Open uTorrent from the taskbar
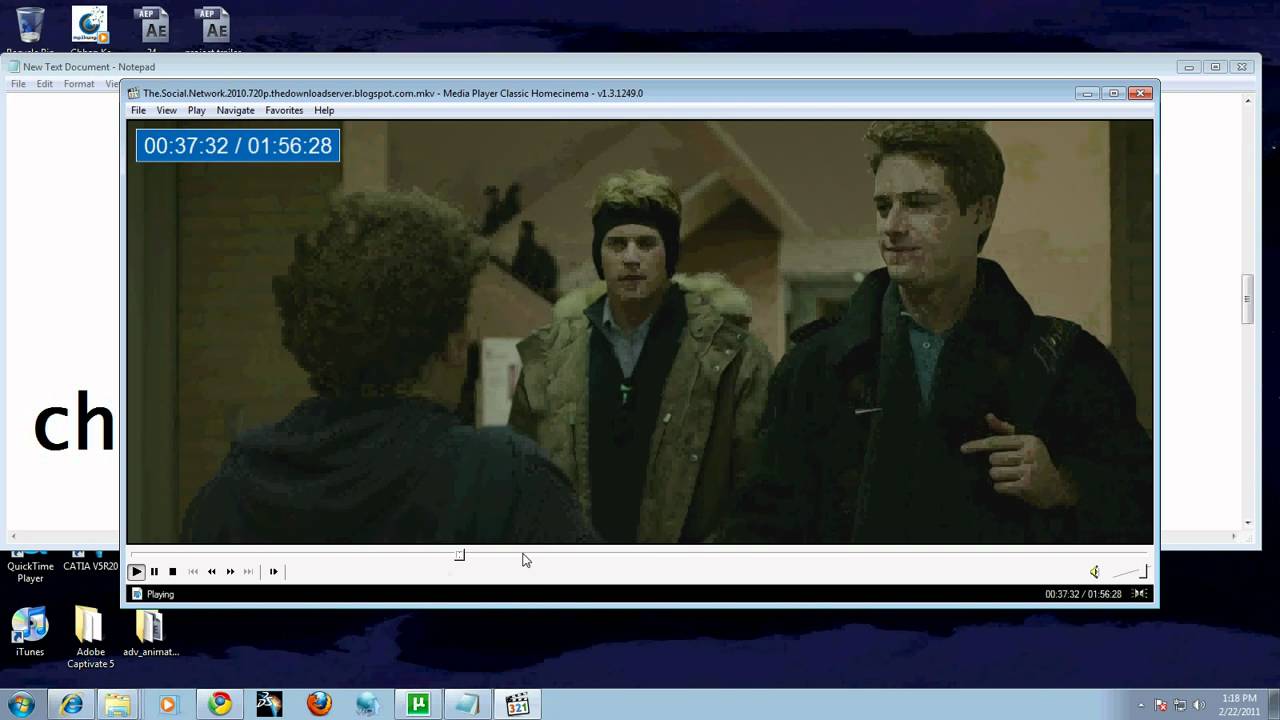The height and width of the screenshot is (720, 1280). click(418, 704)
